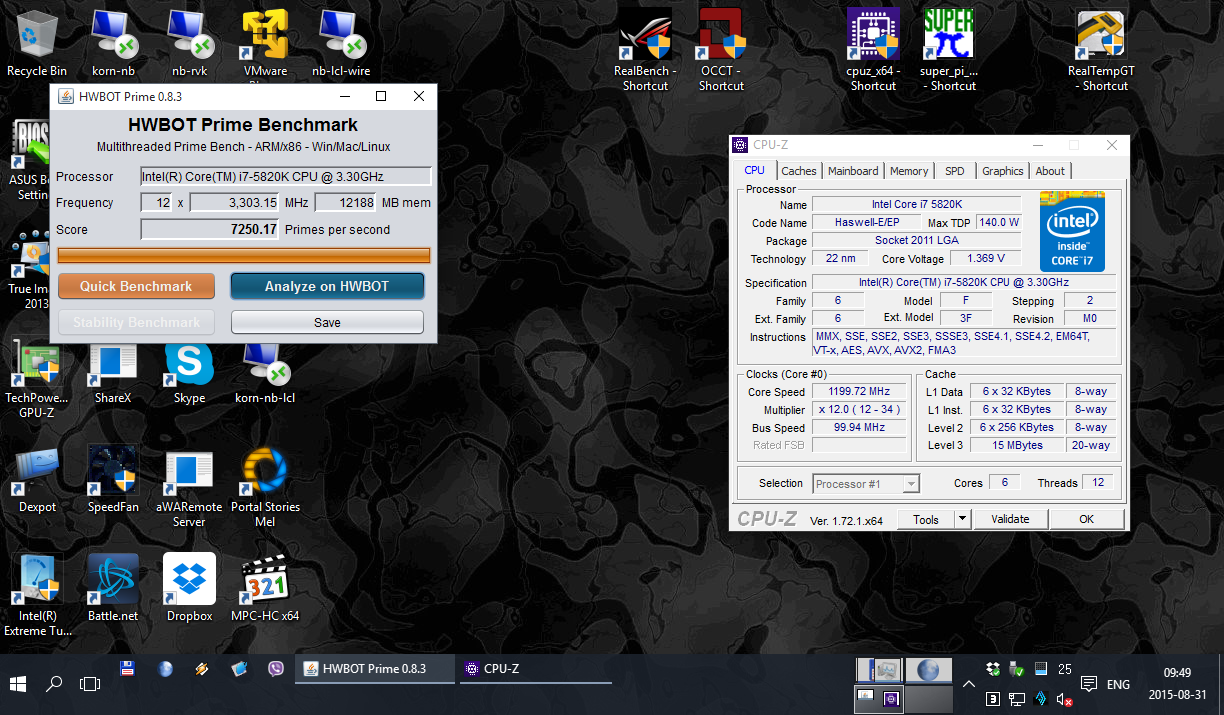Click the Intel Core i7 logo in CPU-Z
Image resolution: width=1224 pixels, height=715 pixels.
[x=1072, y=231]
